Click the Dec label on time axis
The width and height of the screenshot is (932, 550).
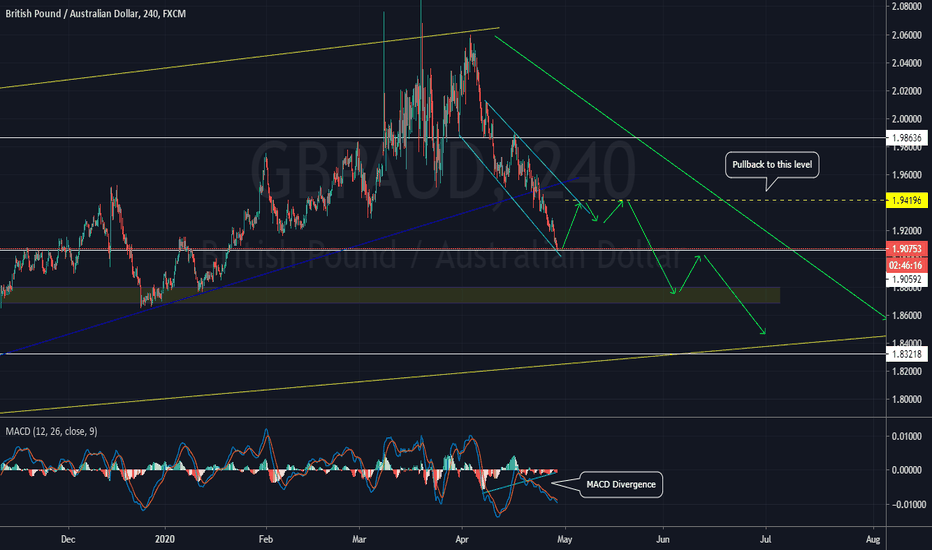pos(68,539)
